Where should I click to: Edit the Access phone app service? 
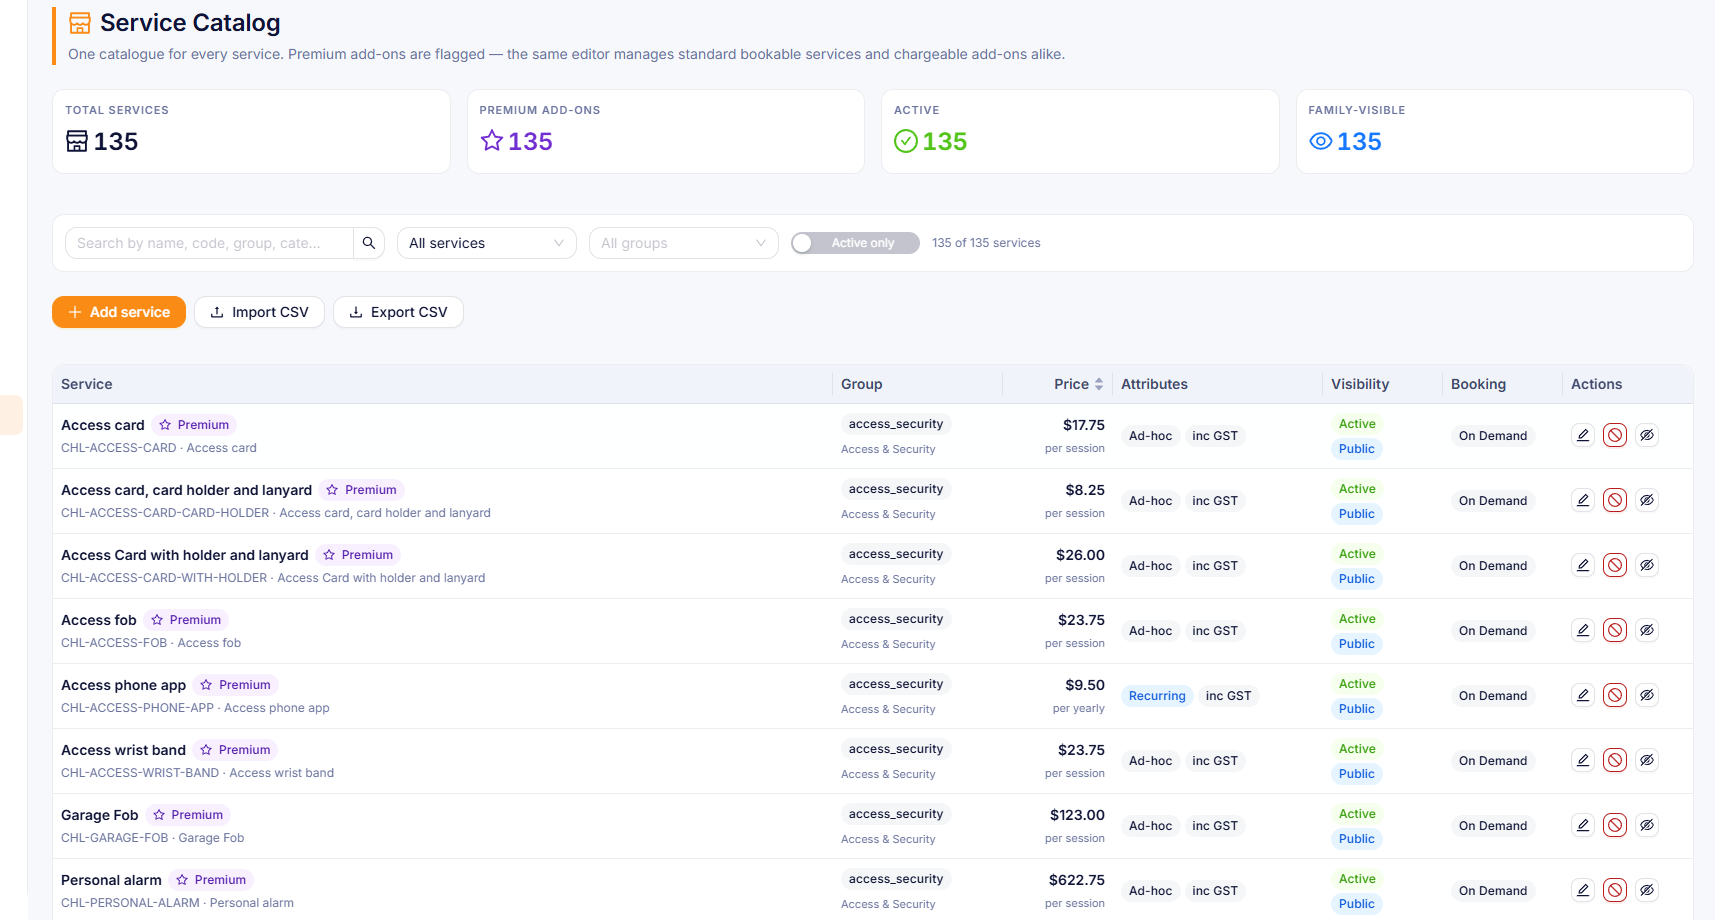[1583, 695]
